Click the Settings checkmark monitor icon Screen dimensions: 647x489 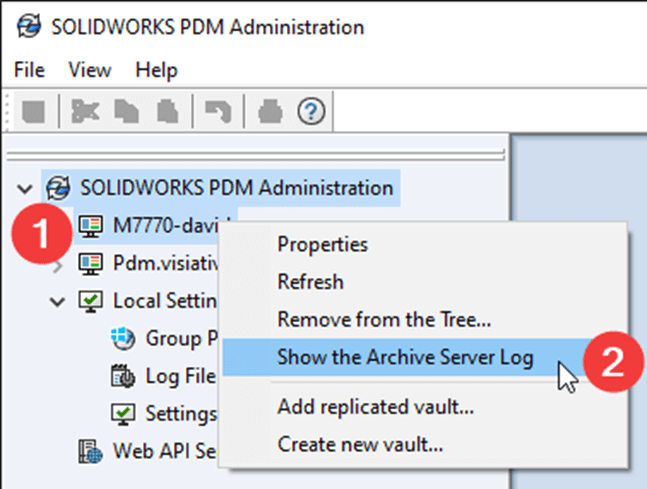tap(123, 414)
